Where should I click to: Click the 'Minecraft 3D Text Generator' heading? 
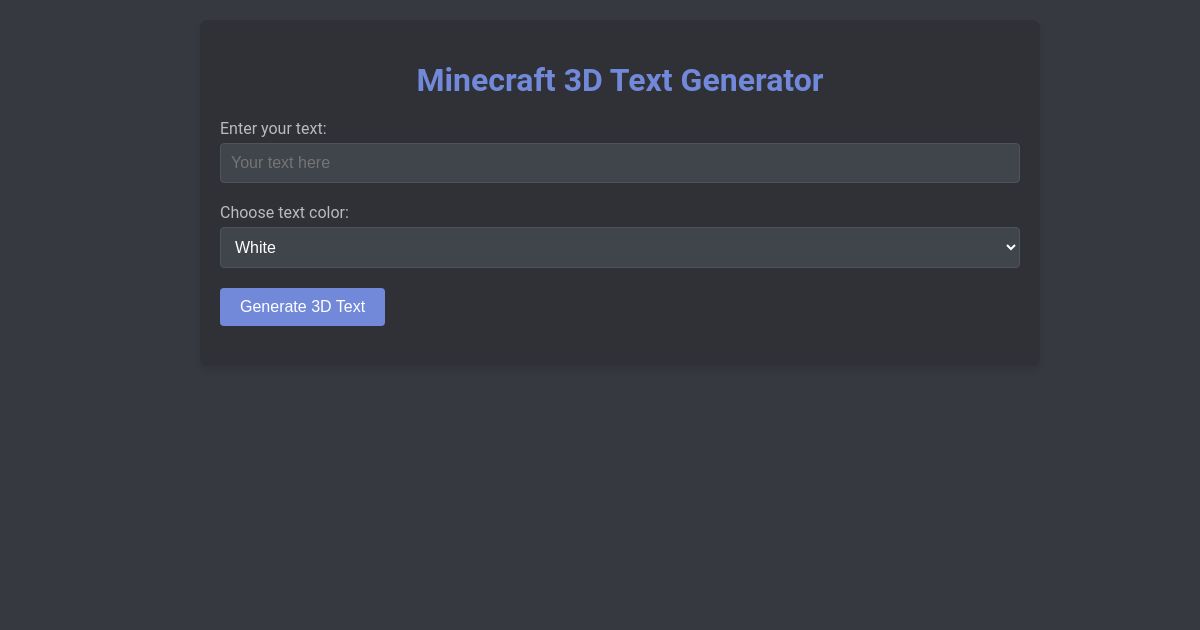tap(620, 80)
